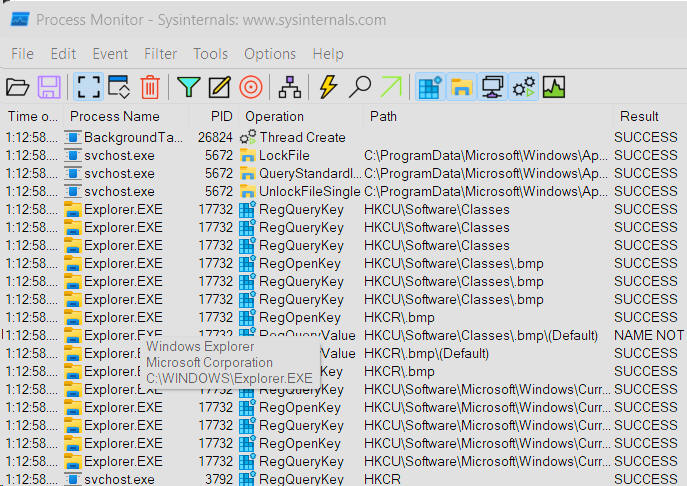The width and height of the screenshot is (687, 486).
Task: Select the svchost.exe LockFile row
Action: 344,155
